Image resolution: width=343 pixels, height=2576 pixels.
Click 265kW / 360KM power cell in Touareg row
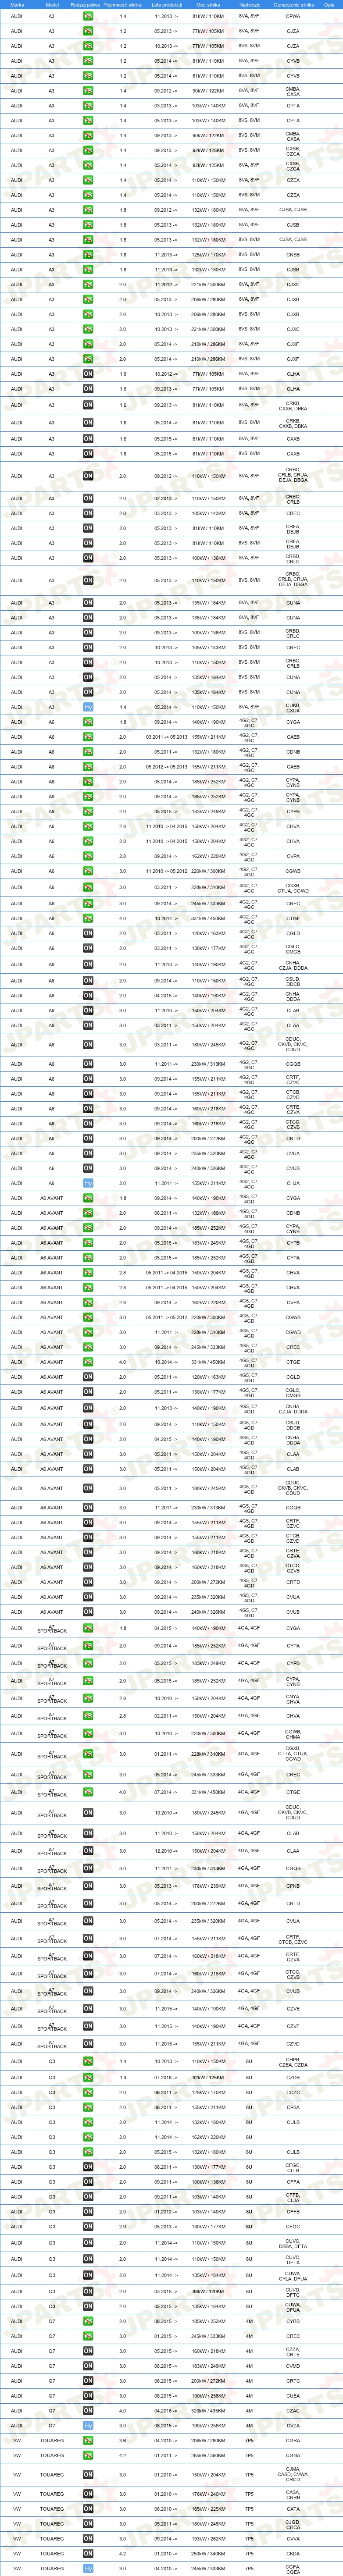[208, 2455]
